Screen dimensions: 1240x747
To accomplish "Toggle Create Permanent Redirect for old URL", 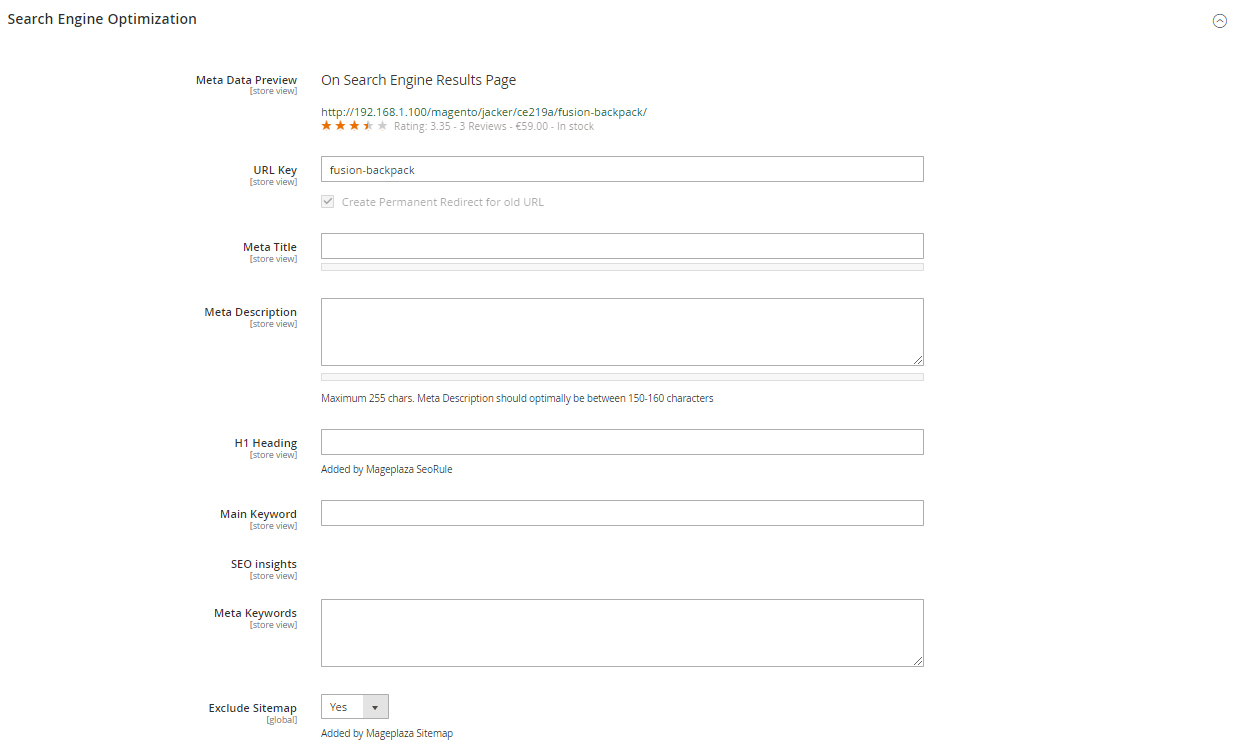I will [327, 201].
